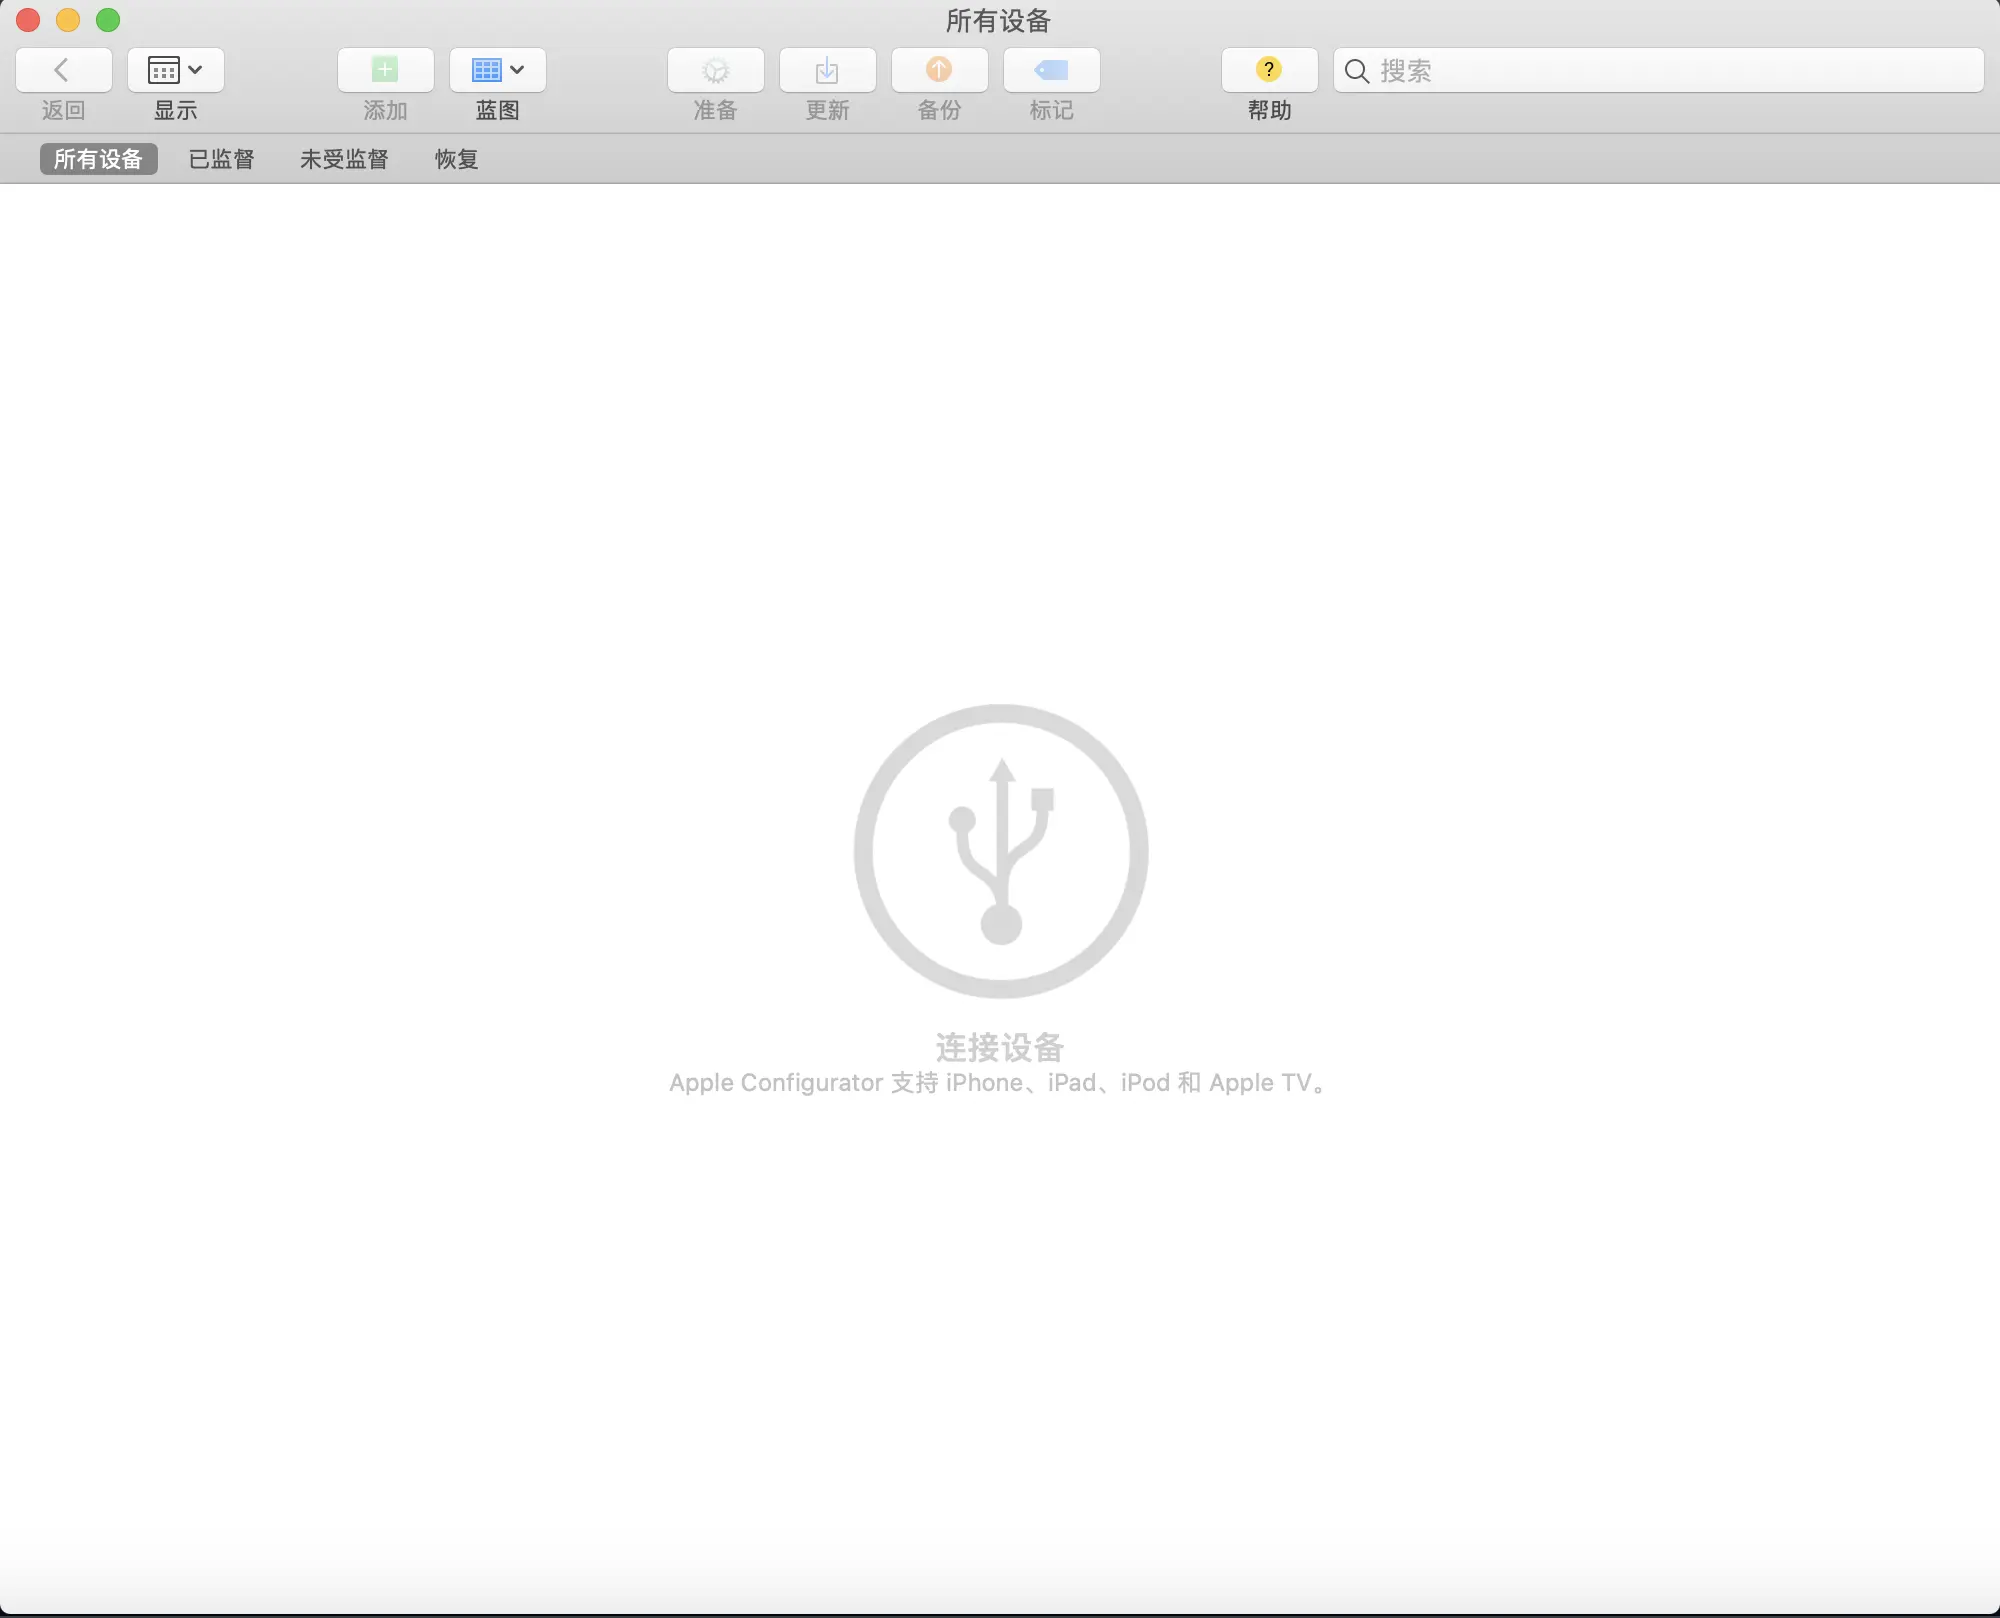Switch to the Recovery (恢复) tab
The height and width of the screenshot is (1618, 2000).
click(x=456, y=159)
